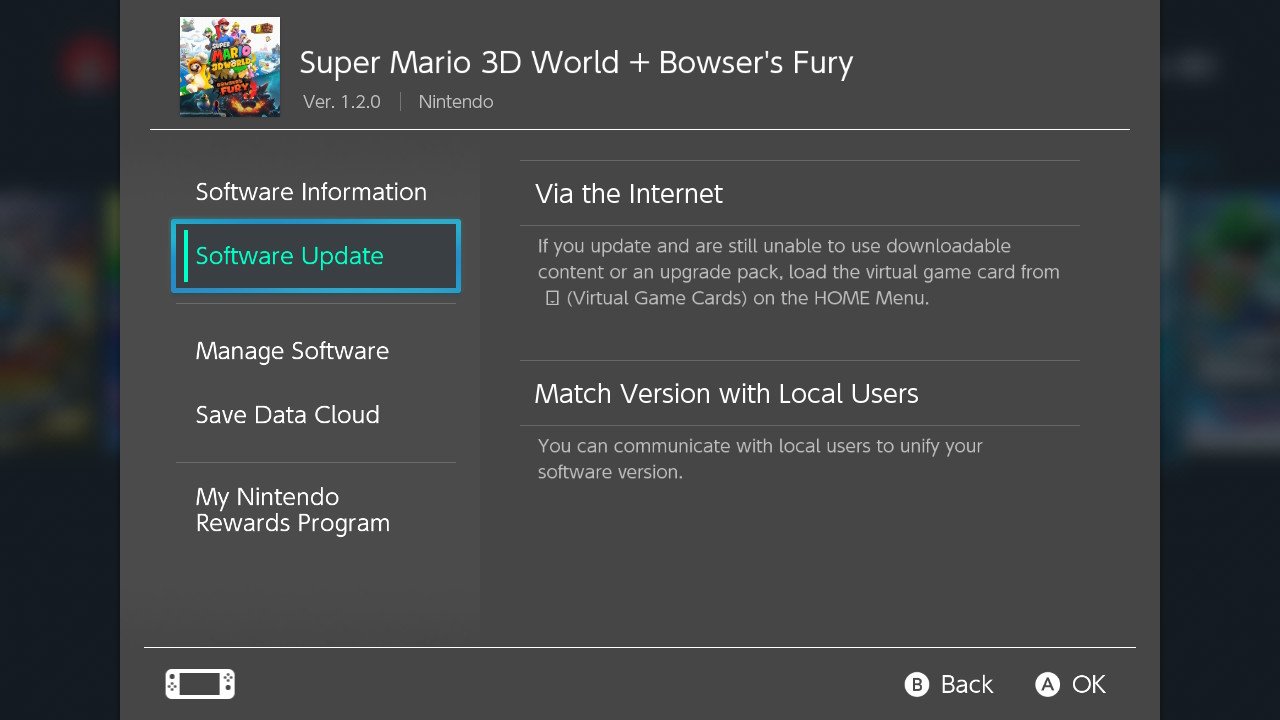Confirm with the OK button
Image resolution: width=1280 pixels, height=720 pixels.
[1089, 684]
